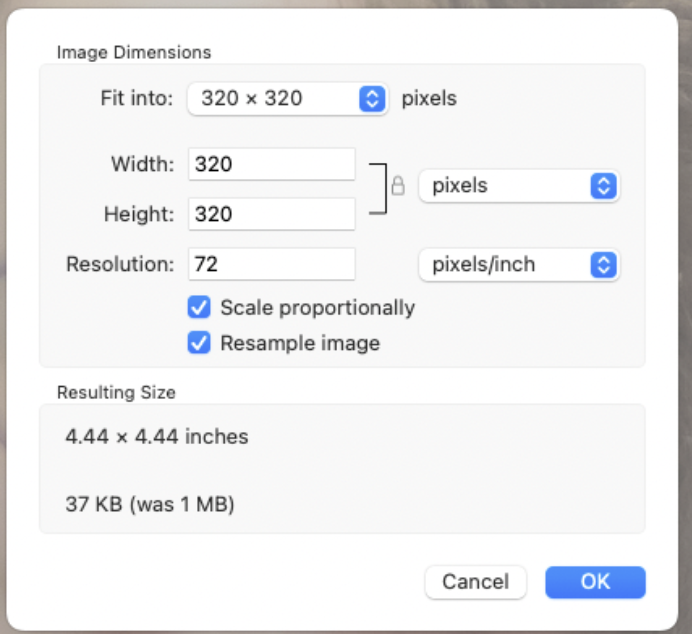This screenshot has height=634, width=692.
Task: Click the Resample image label text
Action: point(300,343)
